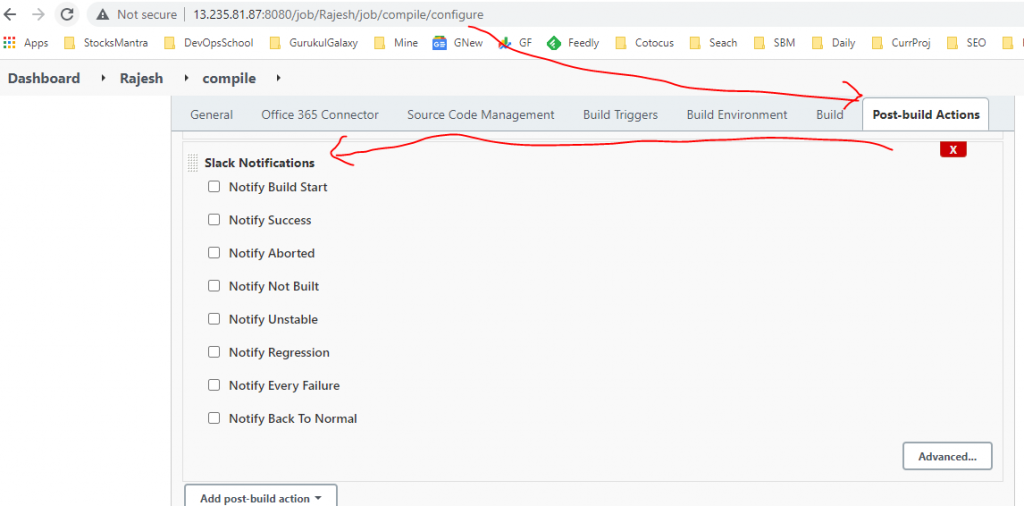Expand the arrow after compile breadcrumb
1024x506 pixels.
[x=277, y=78]
